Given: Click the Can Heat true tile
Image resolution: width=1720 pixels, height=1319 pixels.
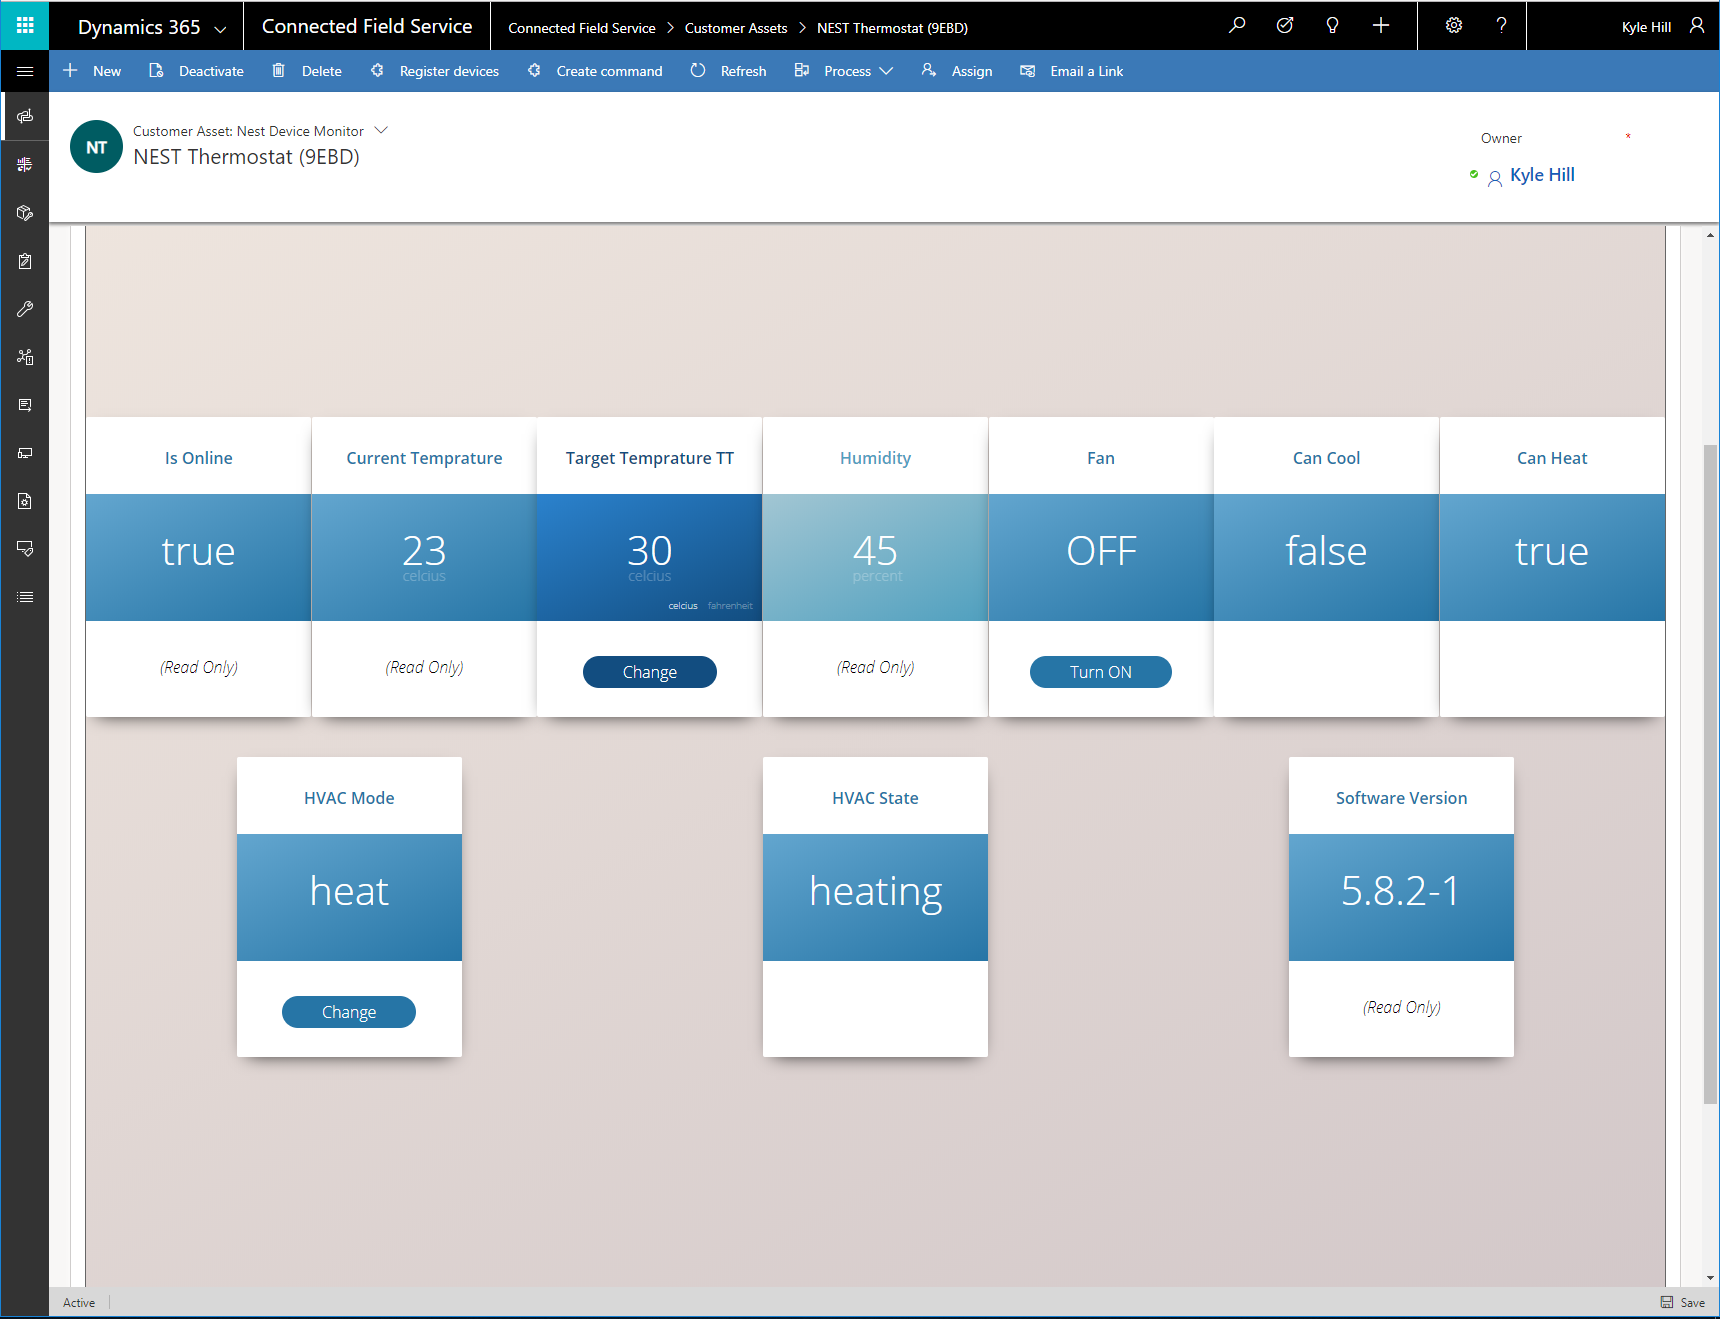Looking at the screenshot, I should click(1552, 557).
